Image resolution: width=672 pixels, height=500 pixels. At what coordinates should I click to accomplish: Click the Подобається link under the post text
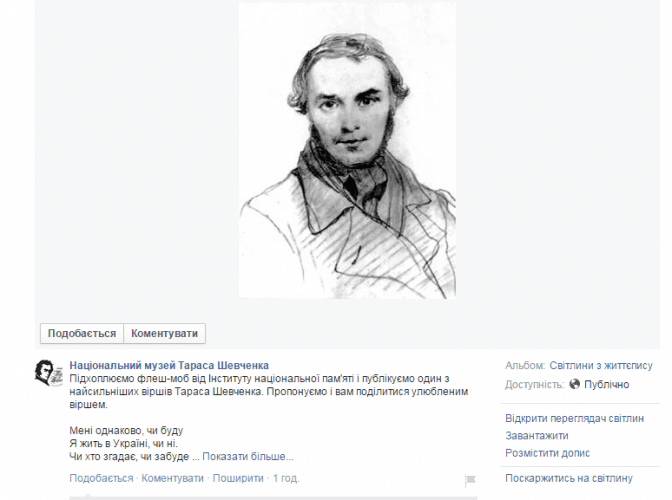[101, 478]
